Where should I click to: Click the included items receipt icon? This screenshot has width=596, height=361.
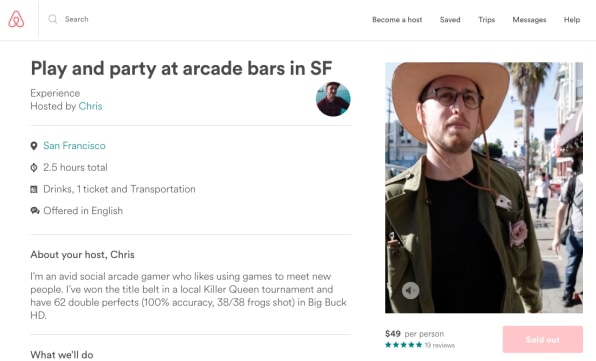(34, 189)
